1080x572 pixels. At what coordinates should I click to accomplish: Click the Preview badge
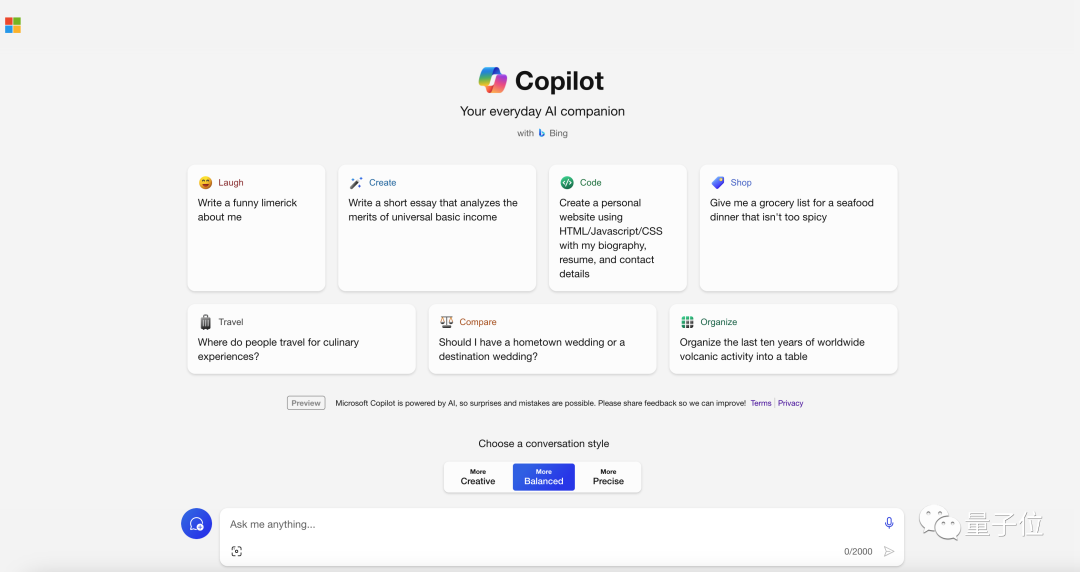tap(306, 403)
